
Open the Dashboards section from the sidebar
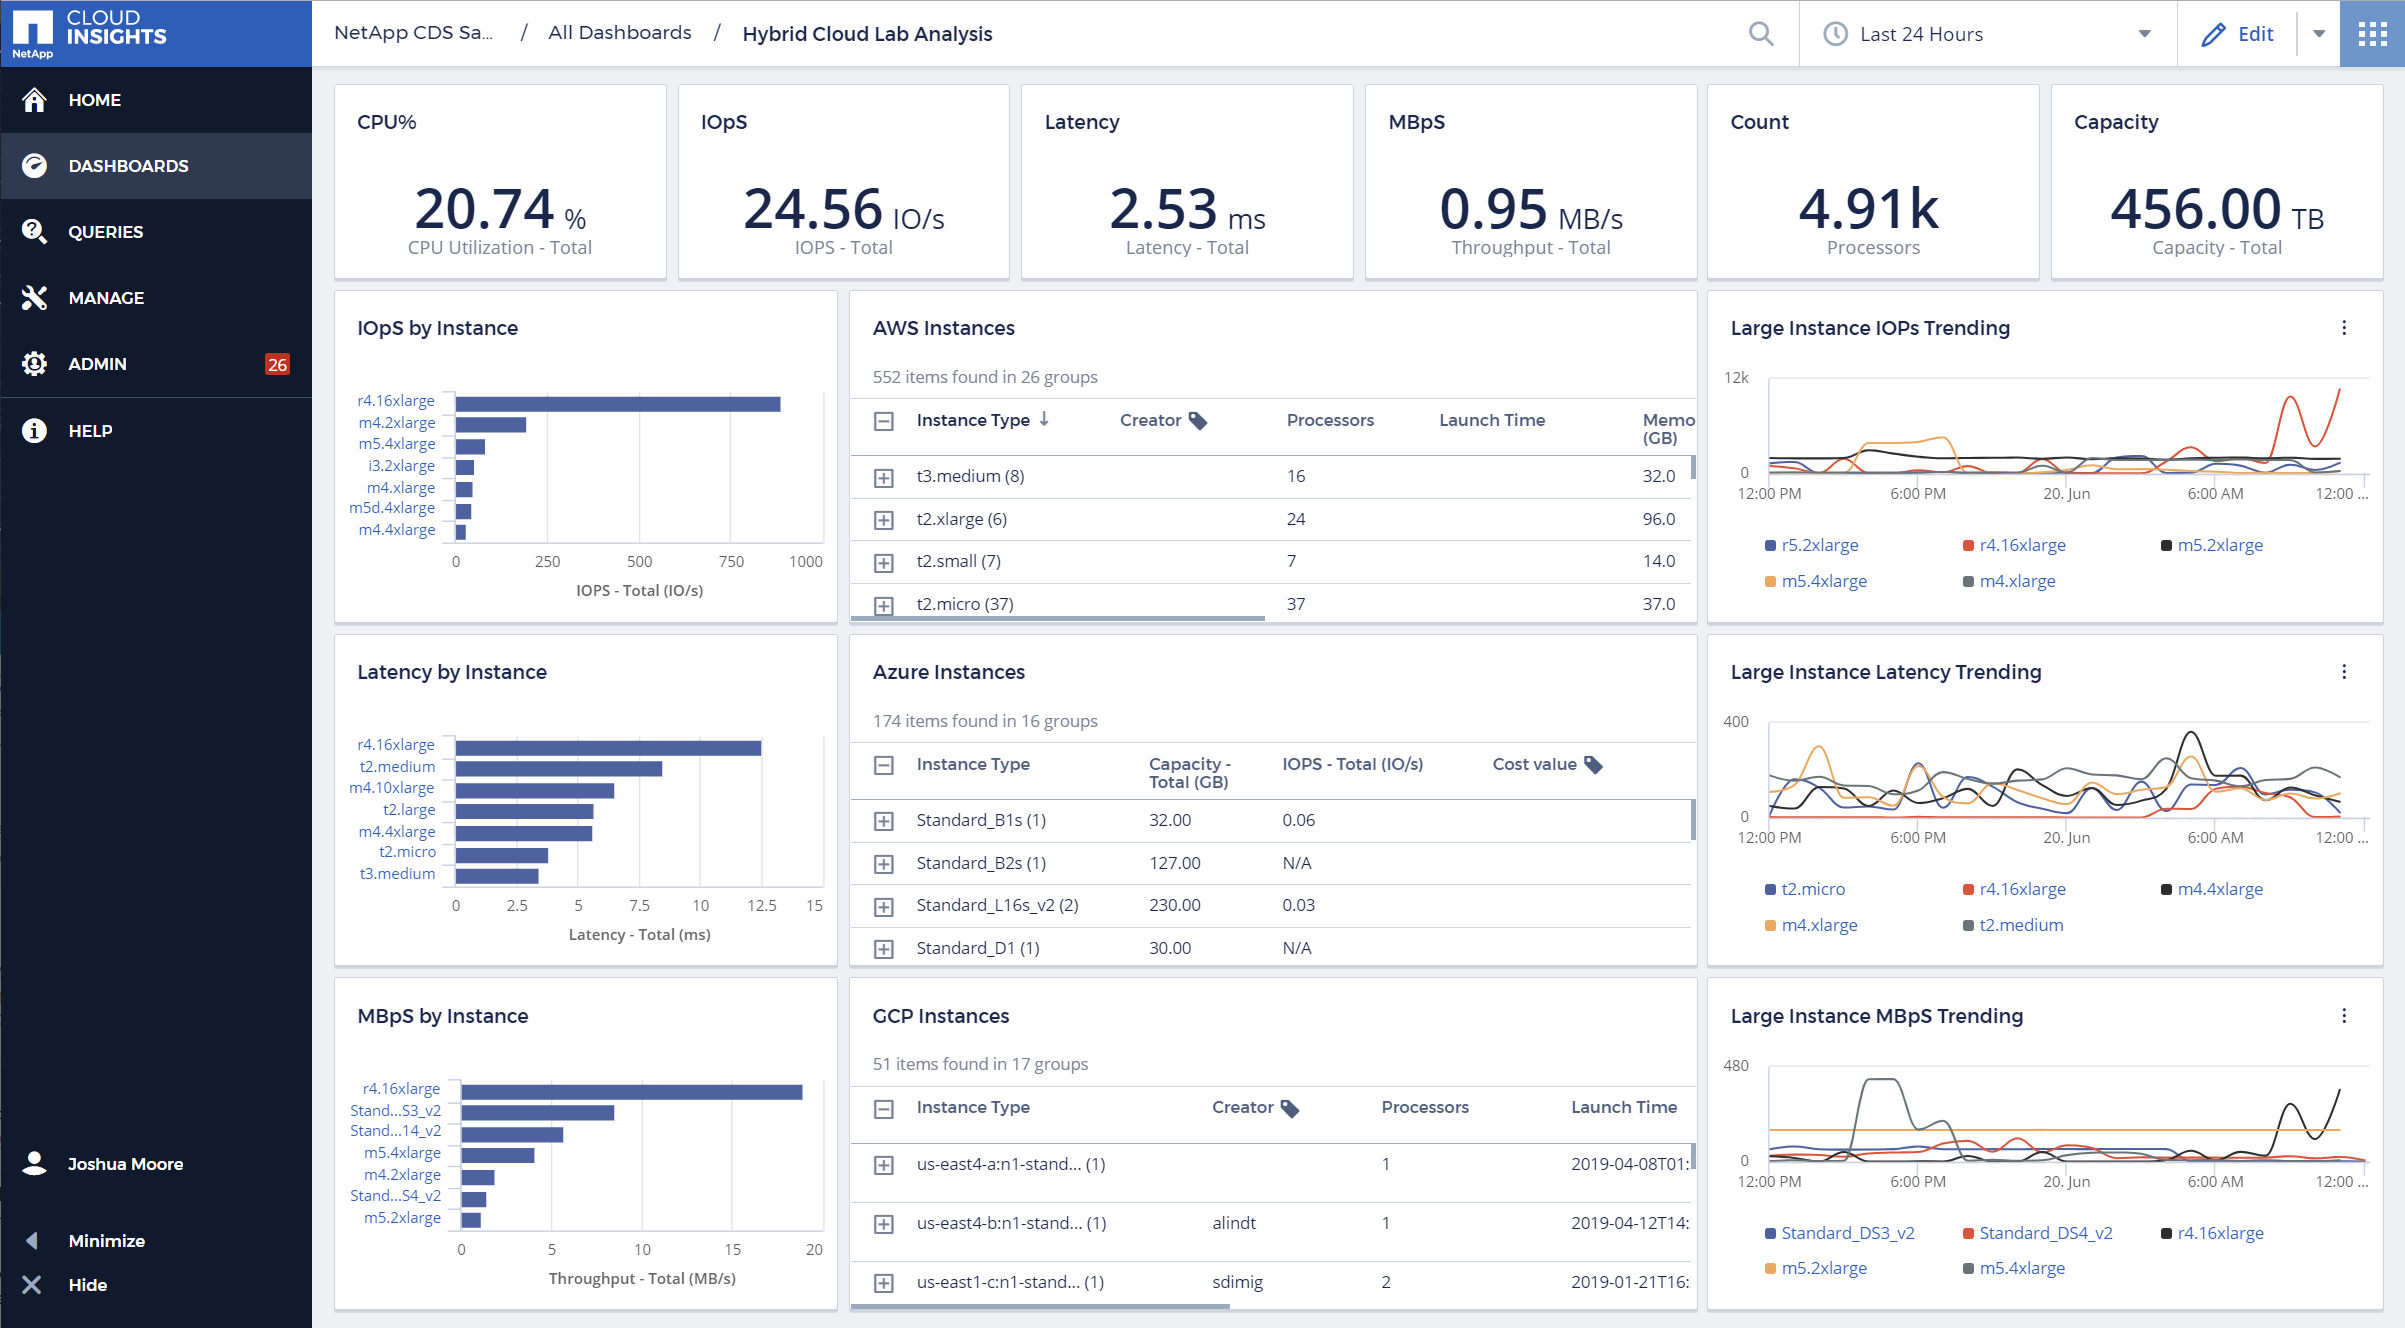128,165
